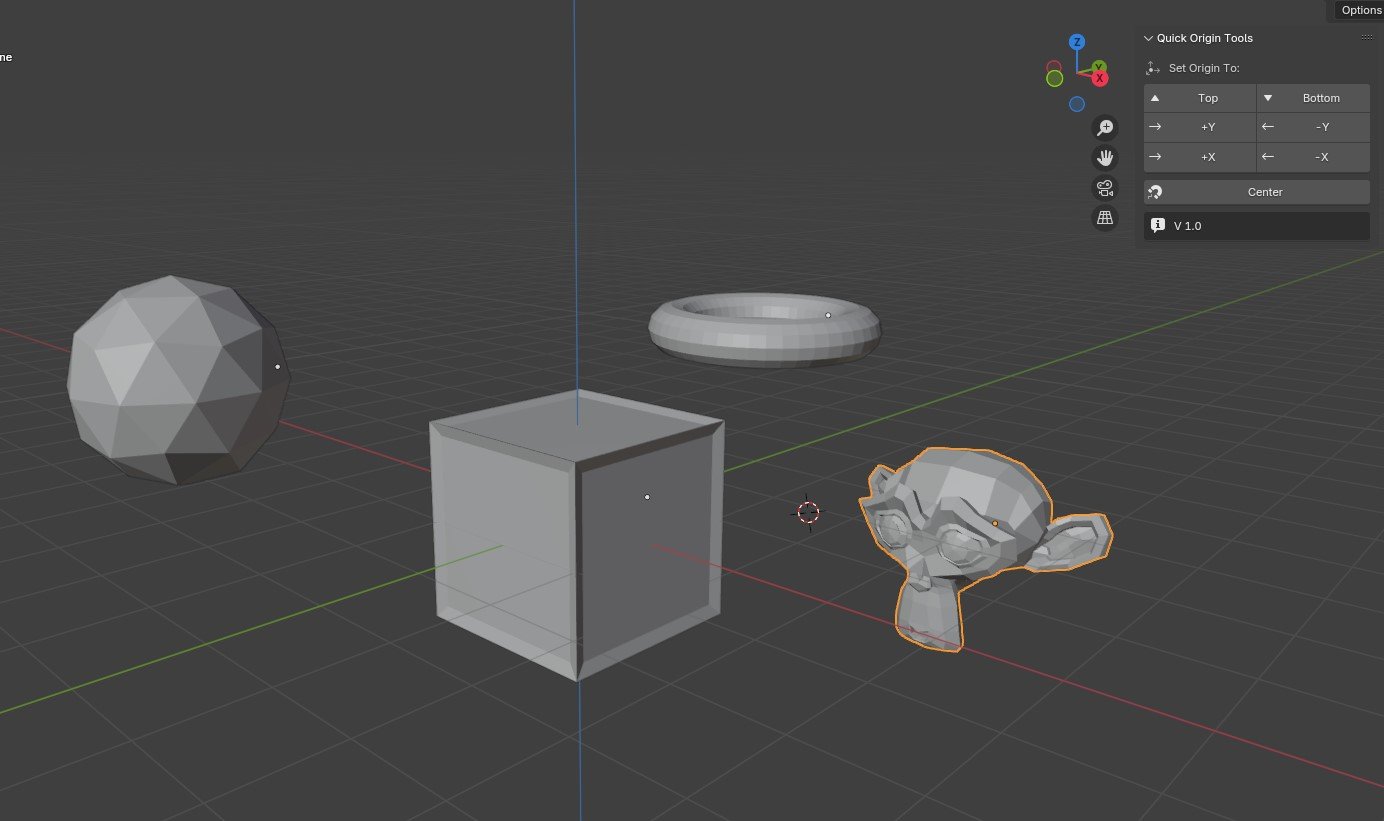Image resolution: width=1384 pixels, height=821 pixels.
Task: Toggle perspective with the grid icon
Action: click(1104, 217)
